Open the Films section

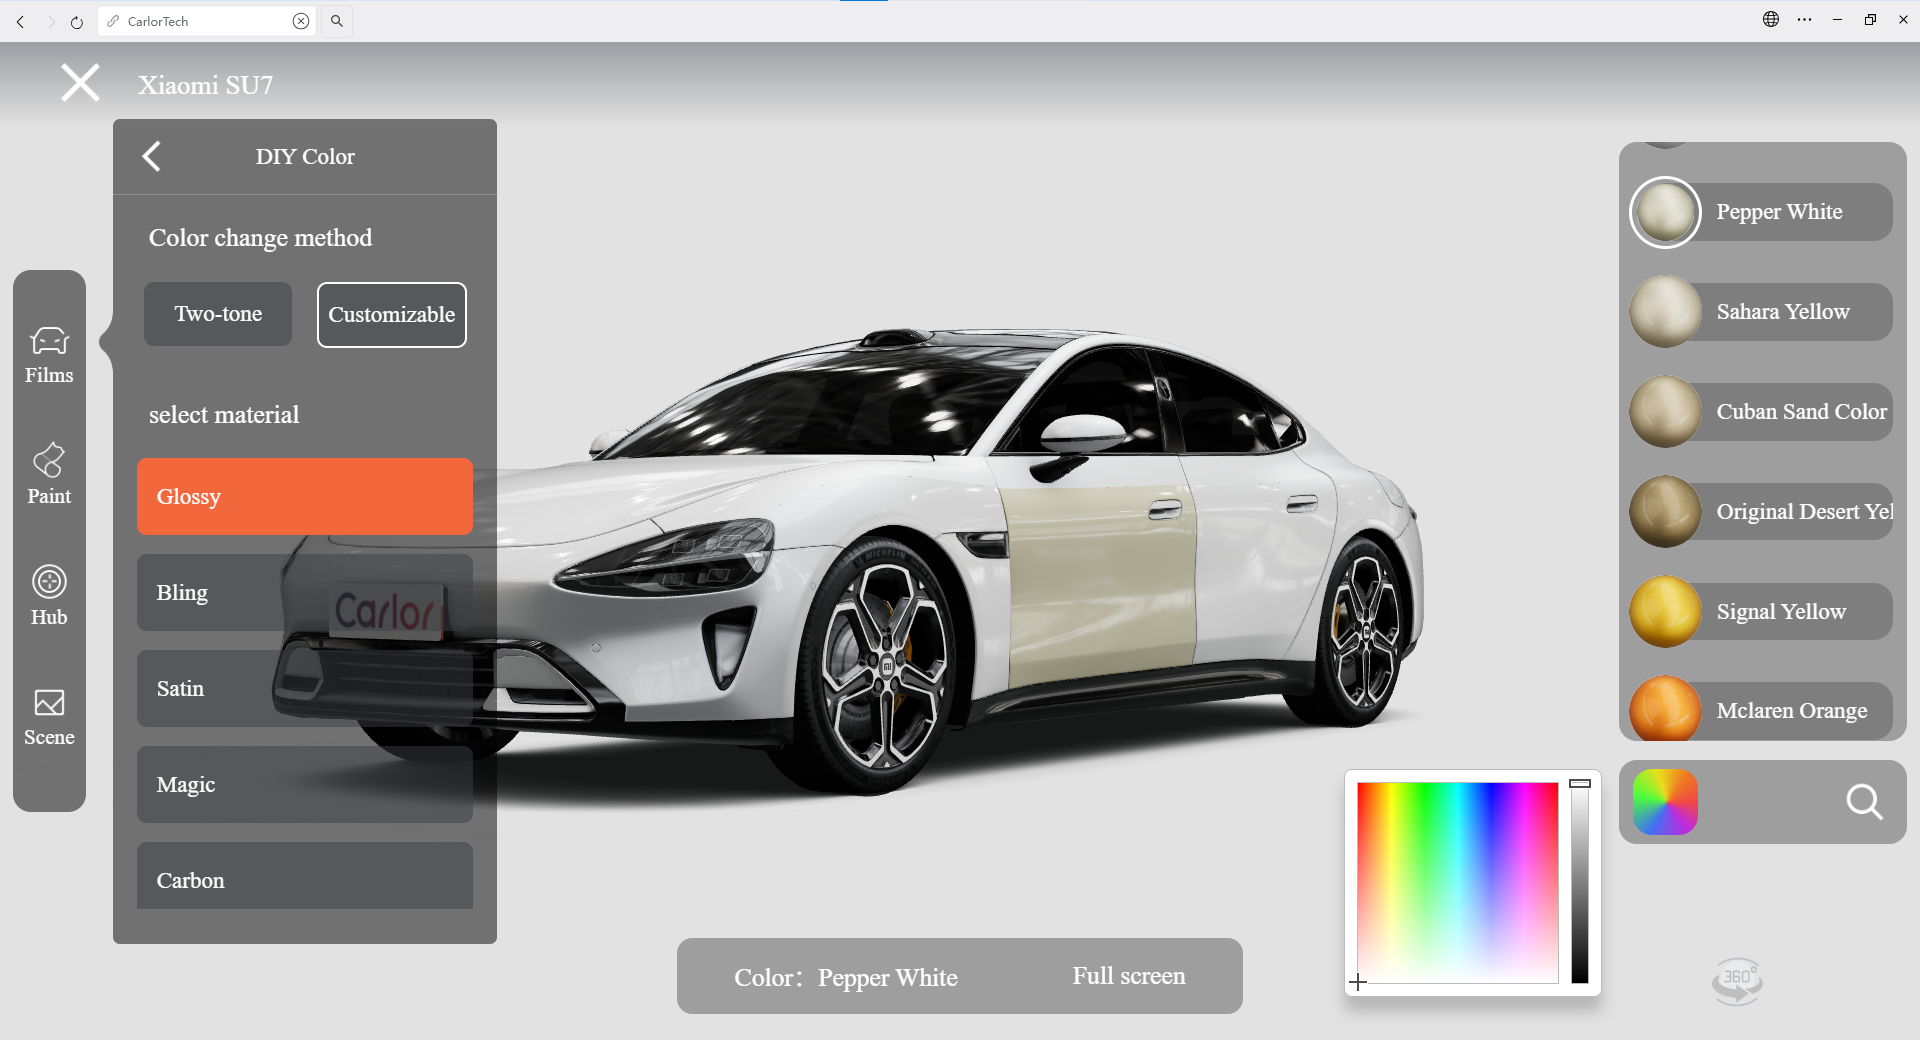point(49,355)
